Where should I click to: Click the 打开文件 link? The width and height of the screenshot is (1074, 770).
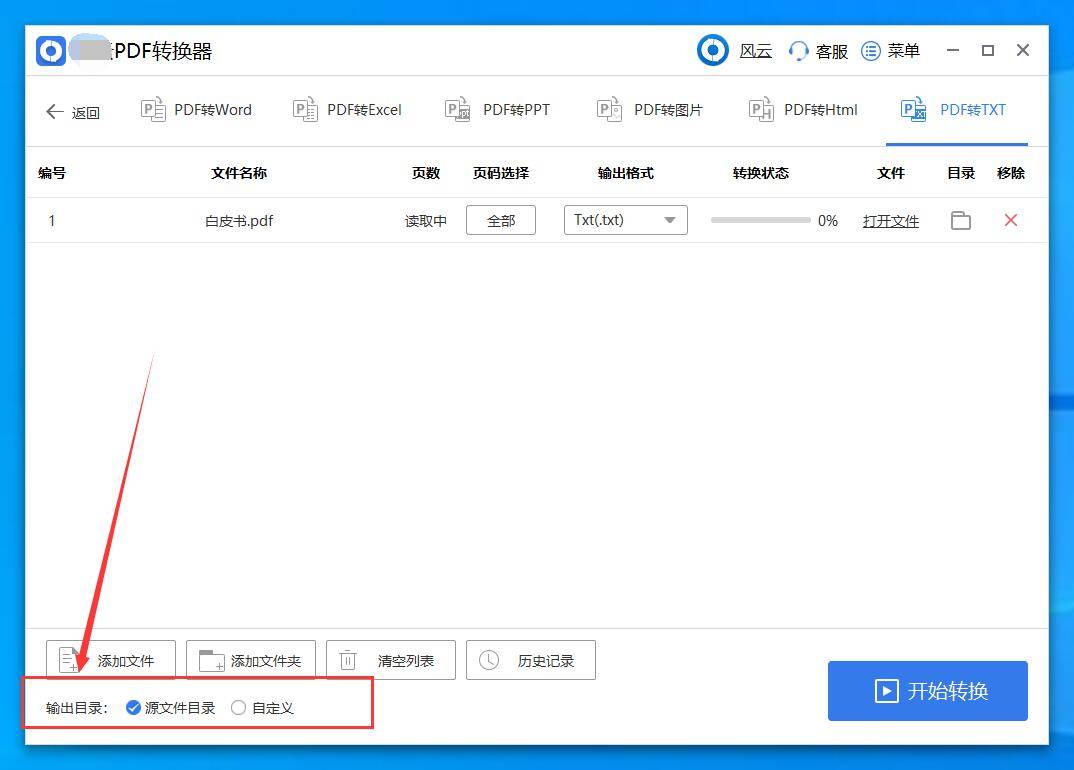point(890,221)
